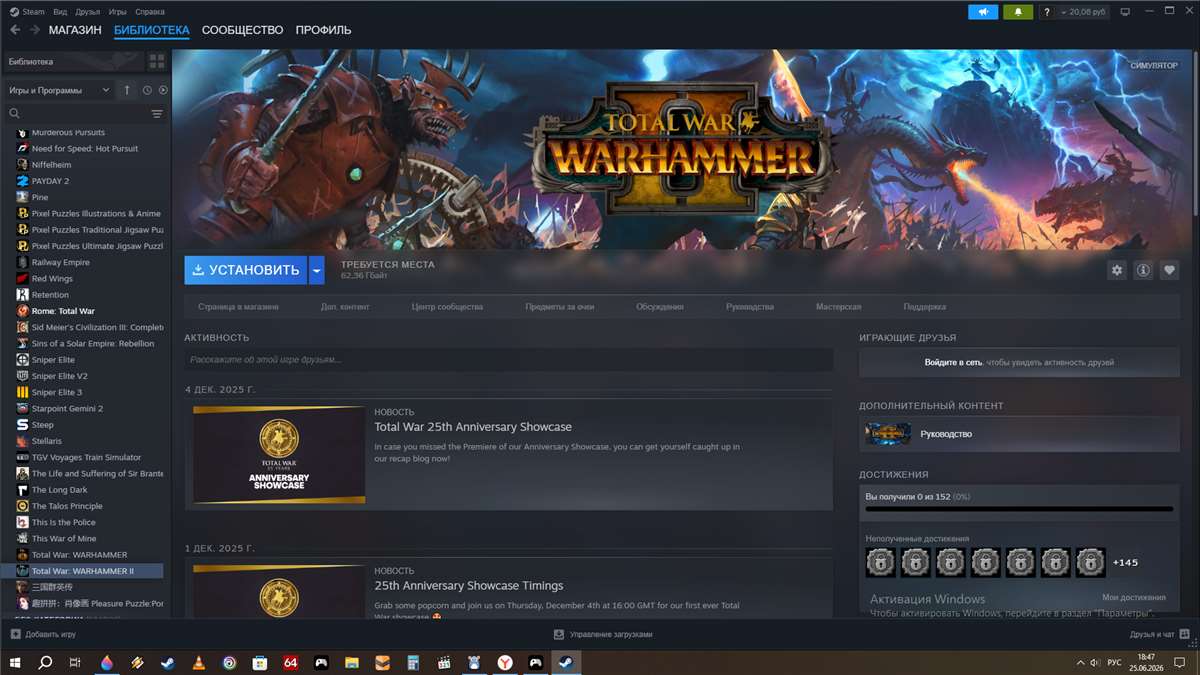Open the Справка menu
Image resolution: width=1200 pixels, height=675 pixels.
click(x=150, y=12)
